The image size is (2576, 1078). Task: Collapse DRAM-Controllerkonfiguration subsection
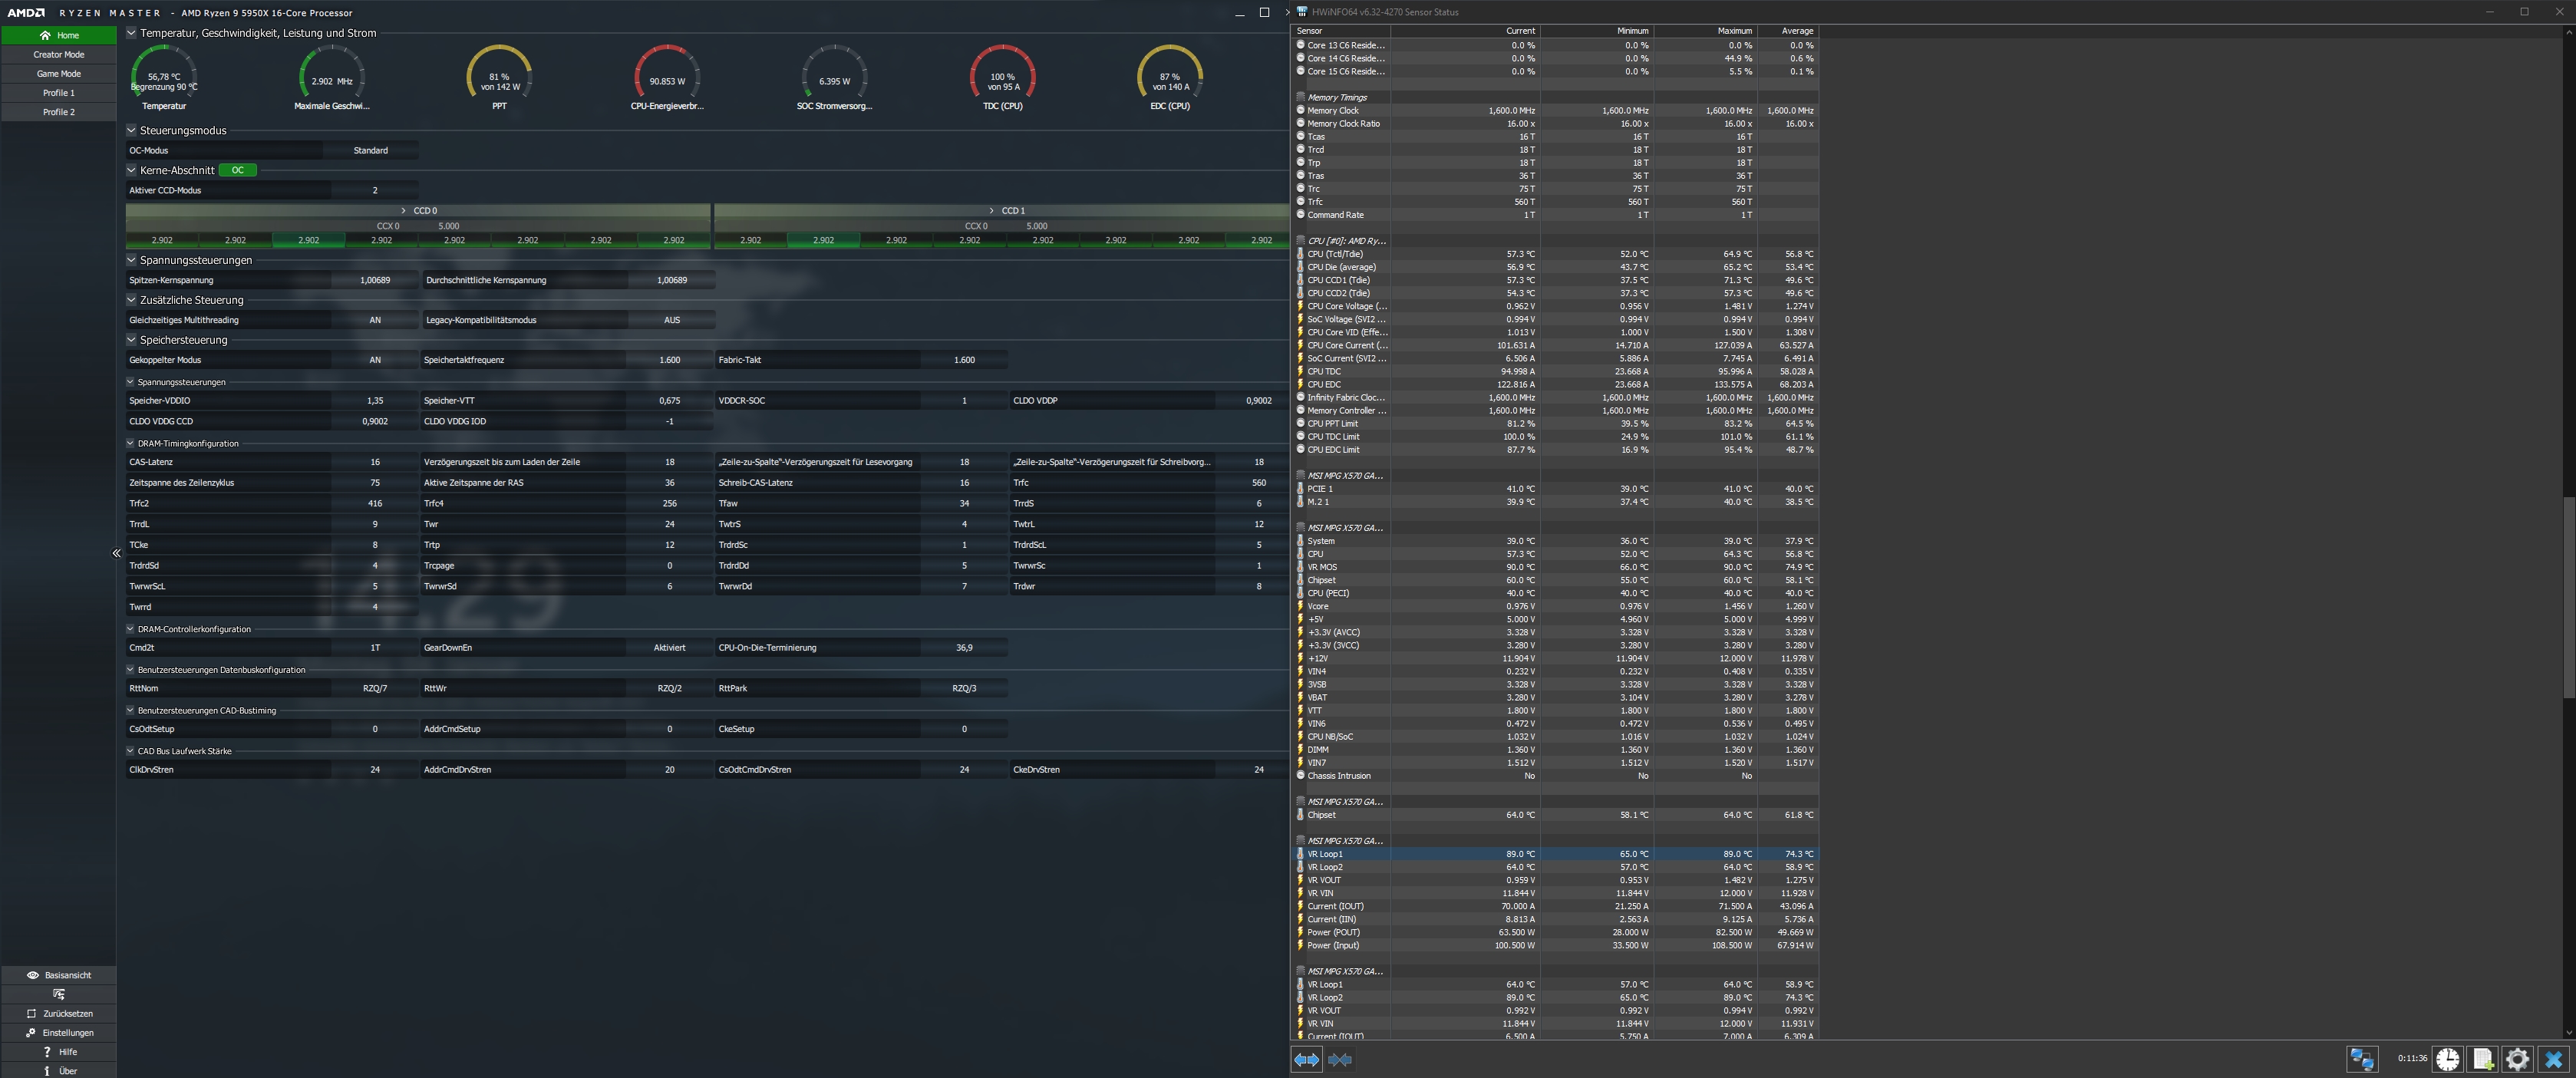point(130,629)
